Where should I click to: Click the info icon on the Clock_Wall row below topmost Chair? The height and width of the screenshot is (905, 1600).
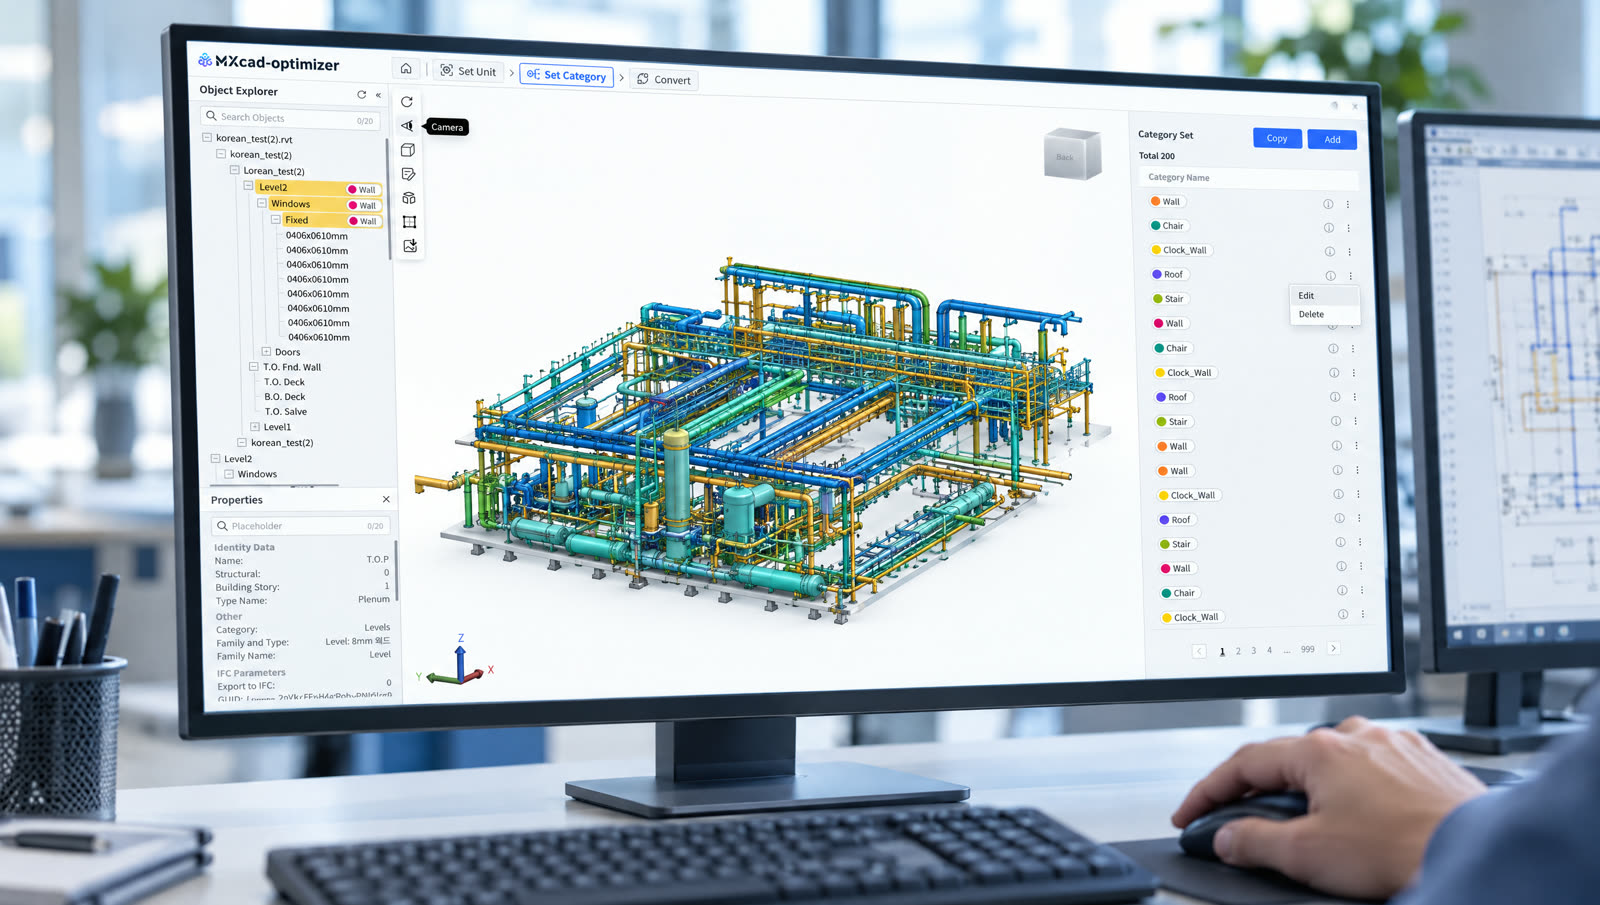1330,252
